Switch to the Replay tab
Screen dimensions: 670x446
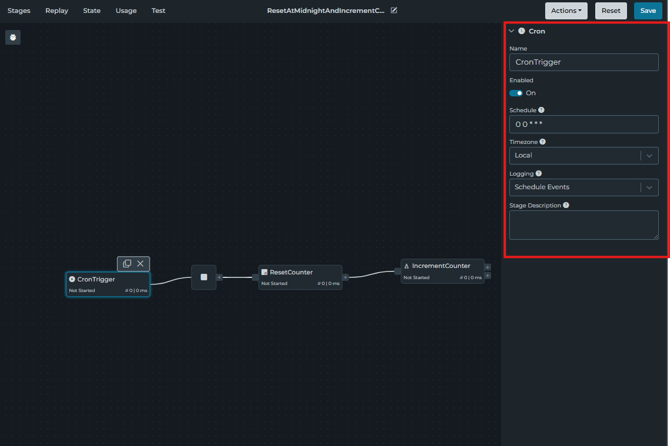tap(57, 11)
